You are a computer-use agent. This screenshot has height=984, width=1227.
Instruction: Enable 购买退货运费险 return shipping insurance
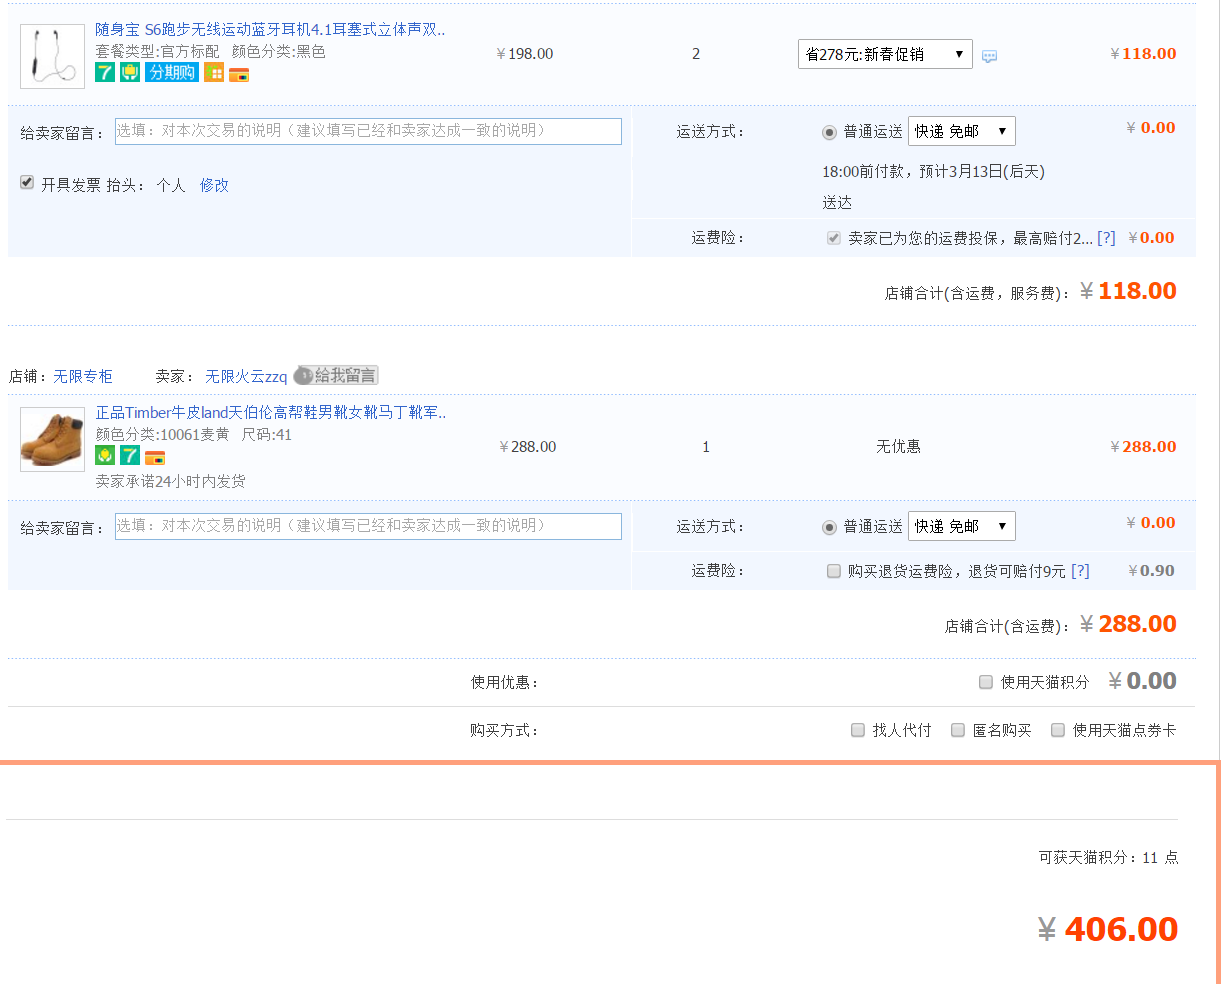pyautogui.click(x=834, y=571)
